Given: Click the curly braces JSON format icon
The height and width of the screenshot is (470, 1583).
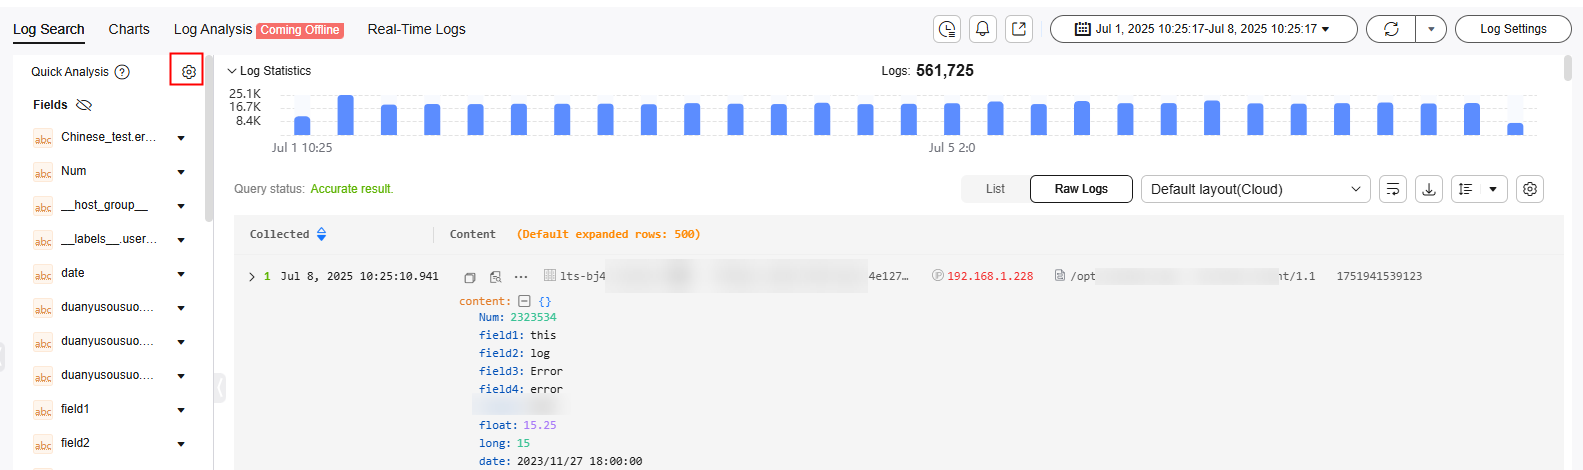Looking at the screenshot, I should click(x=545, y=301).
